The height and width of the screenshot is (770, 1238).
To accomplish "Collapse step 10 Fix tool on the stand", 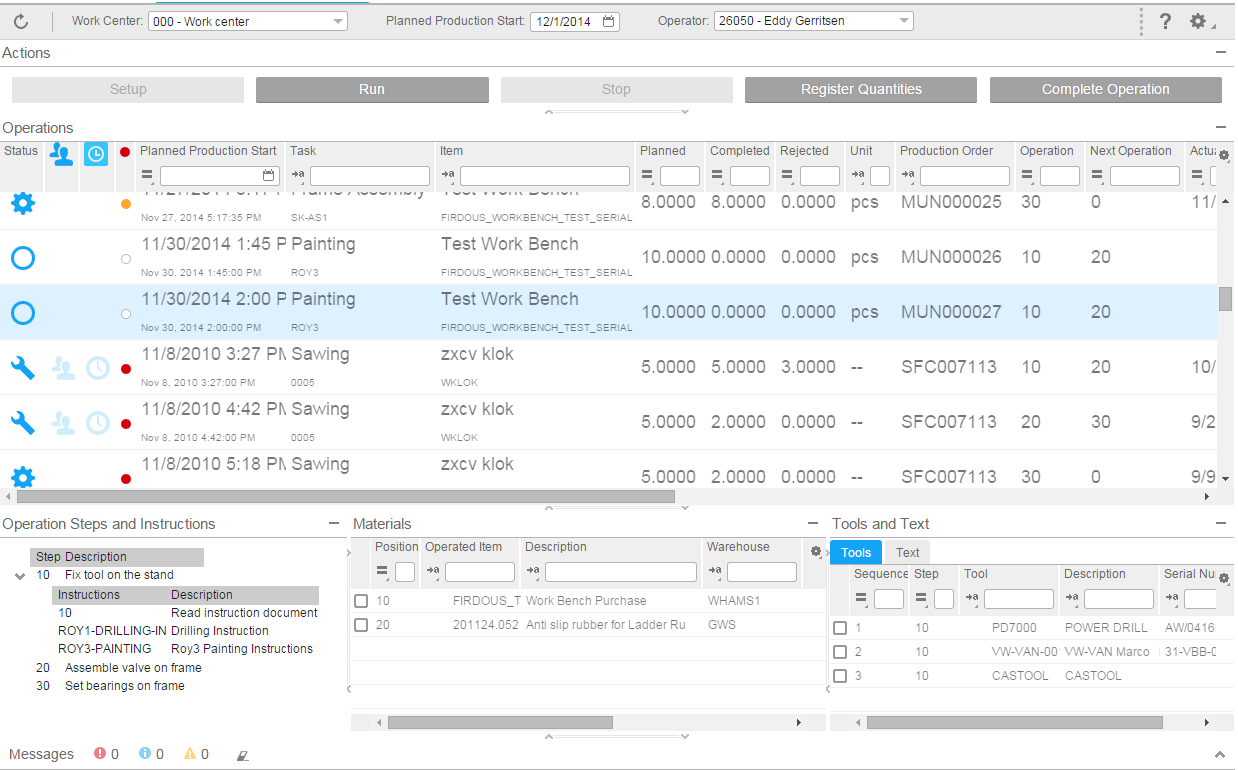I will [x=20, y=576].
